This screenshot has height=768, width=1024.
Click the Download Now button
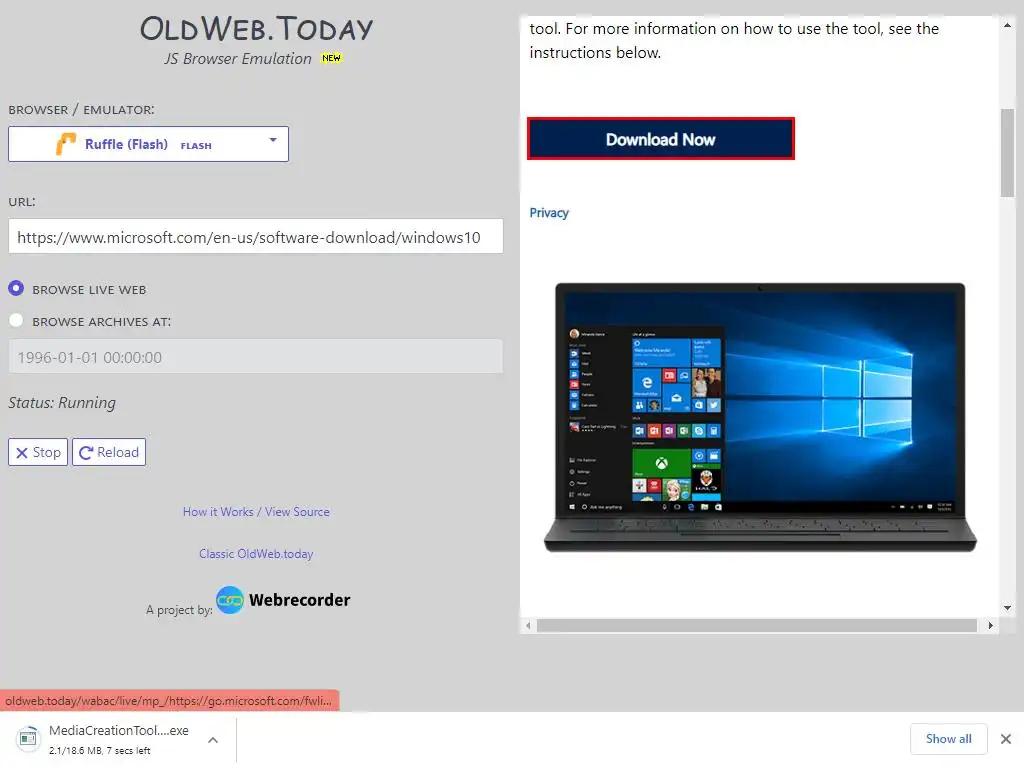(x=661, y=138)
